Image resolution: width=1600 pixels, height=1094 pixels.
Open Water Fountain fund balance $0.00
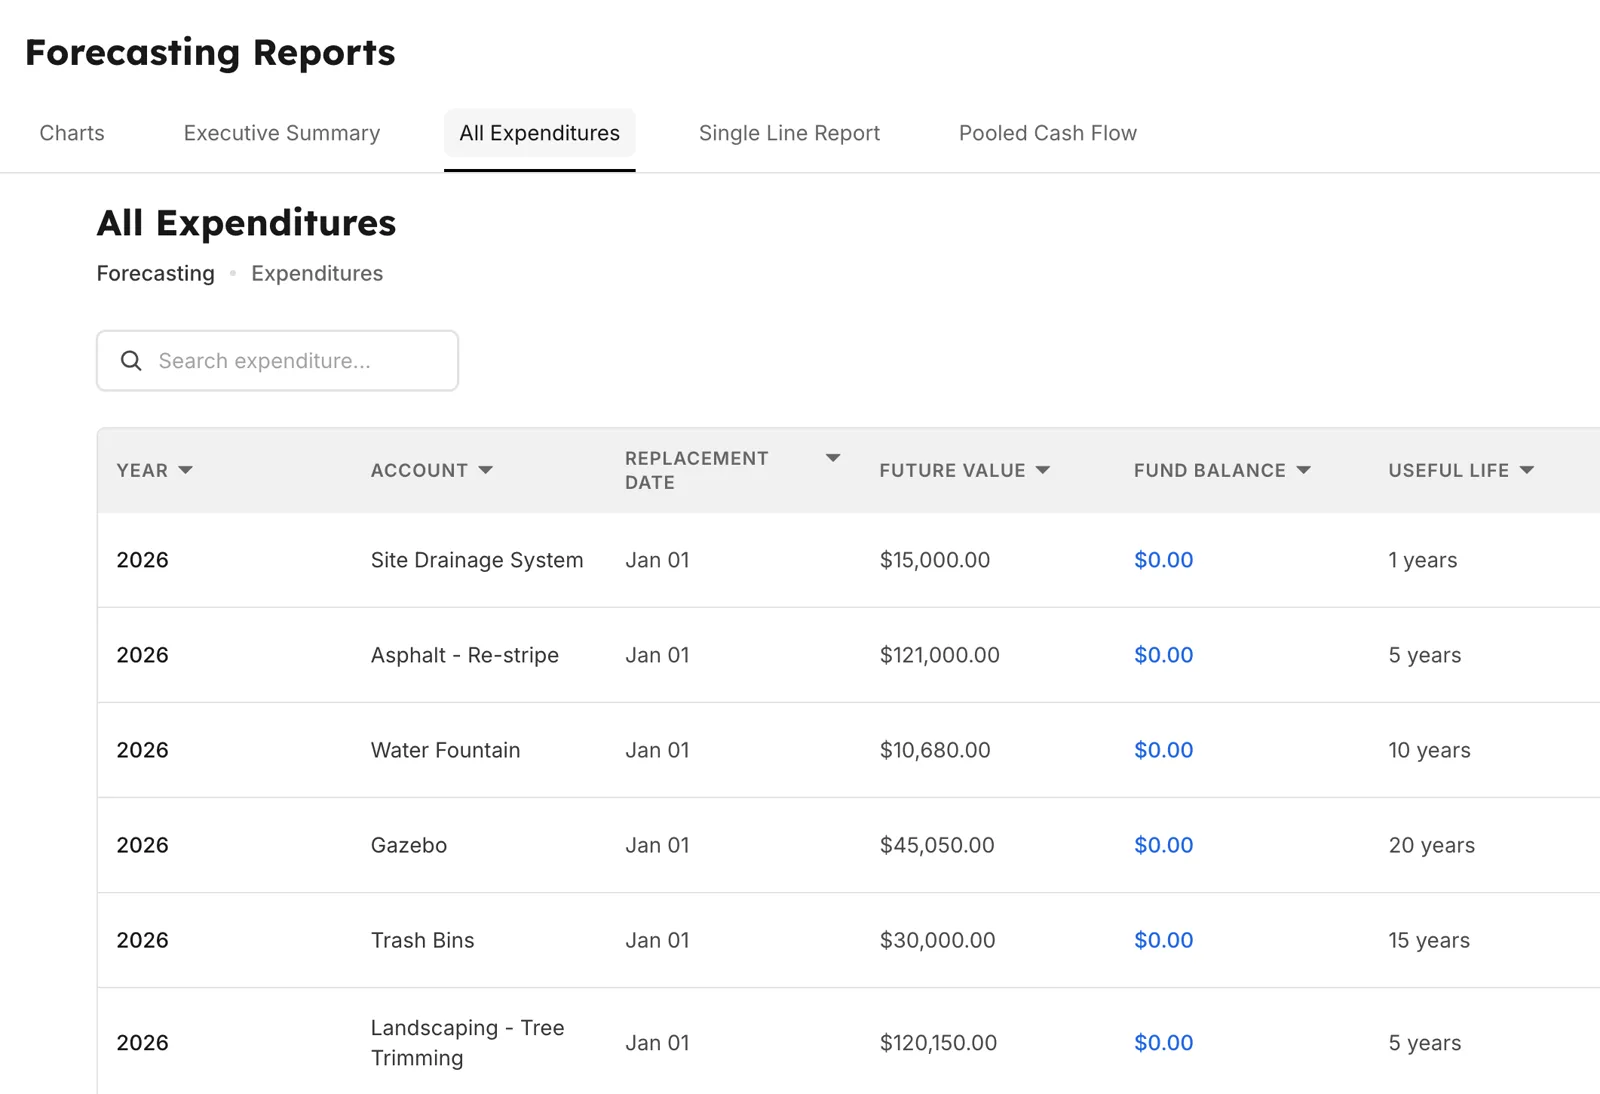coord(1164,750)
